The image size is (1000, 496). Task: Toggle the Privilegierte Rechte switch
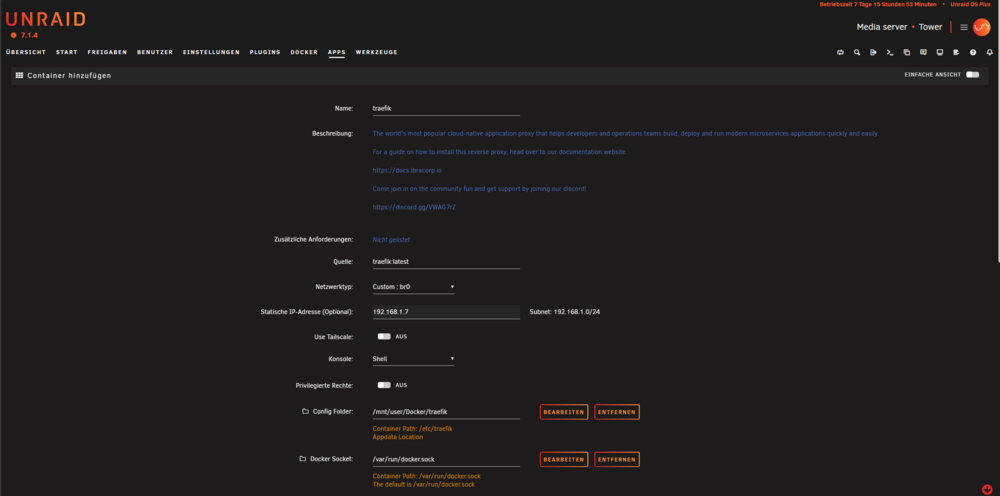pos(384,385)
